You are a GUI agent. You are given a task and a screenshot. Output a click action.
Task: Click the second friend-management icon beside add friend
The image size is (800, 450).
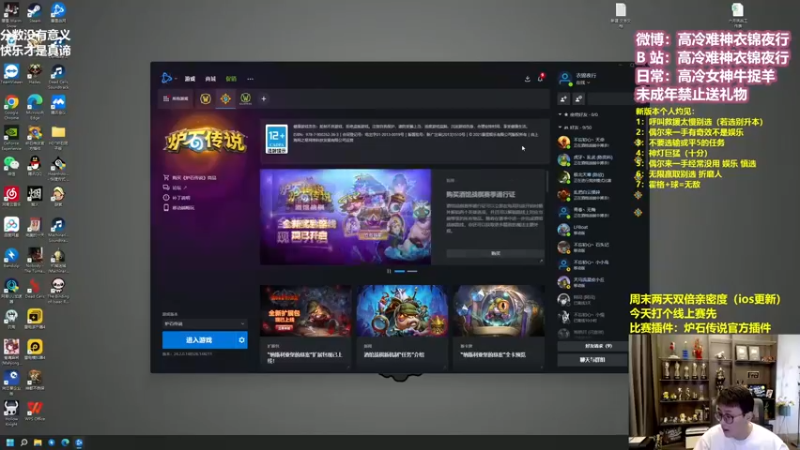(x=579, y=99)
